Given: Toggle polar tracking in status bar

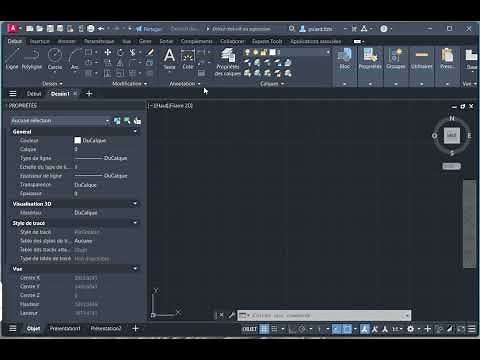Looking at the screenshot, I should [302, 329].
